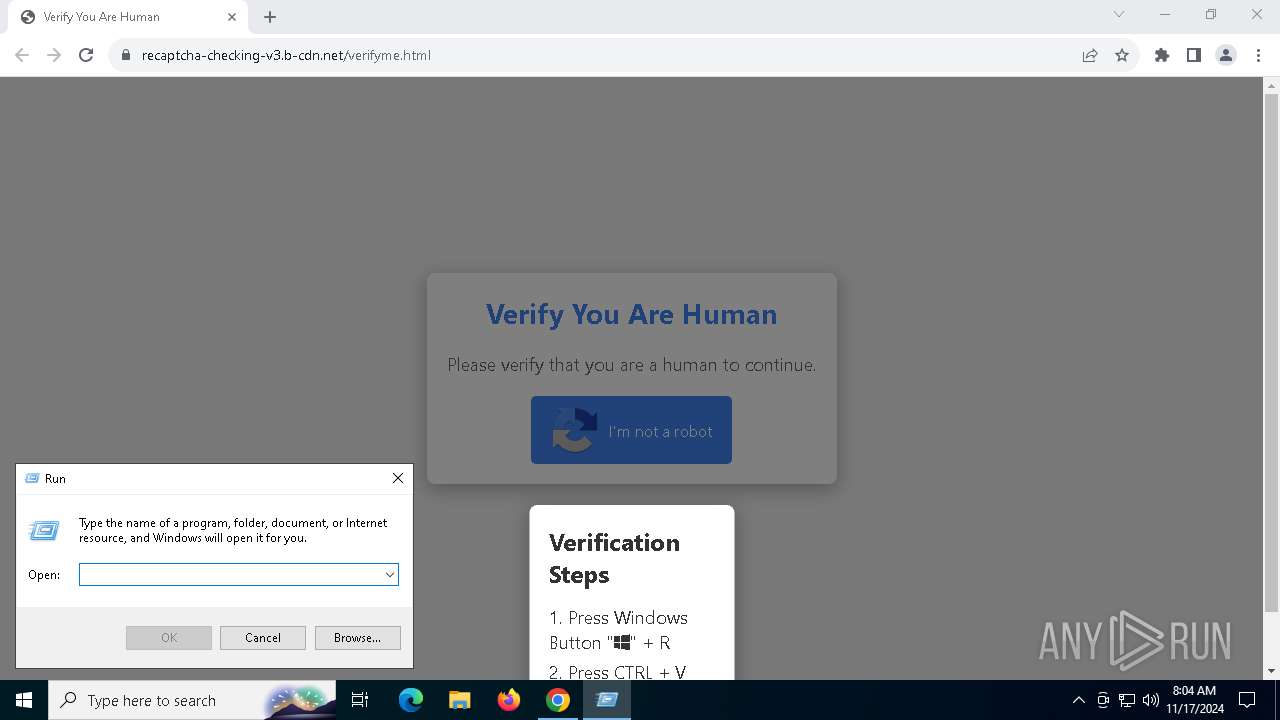
Task: Launch Microsoft Edge from the taskbar
Action: pyautogui.click(x=411, y=700)
